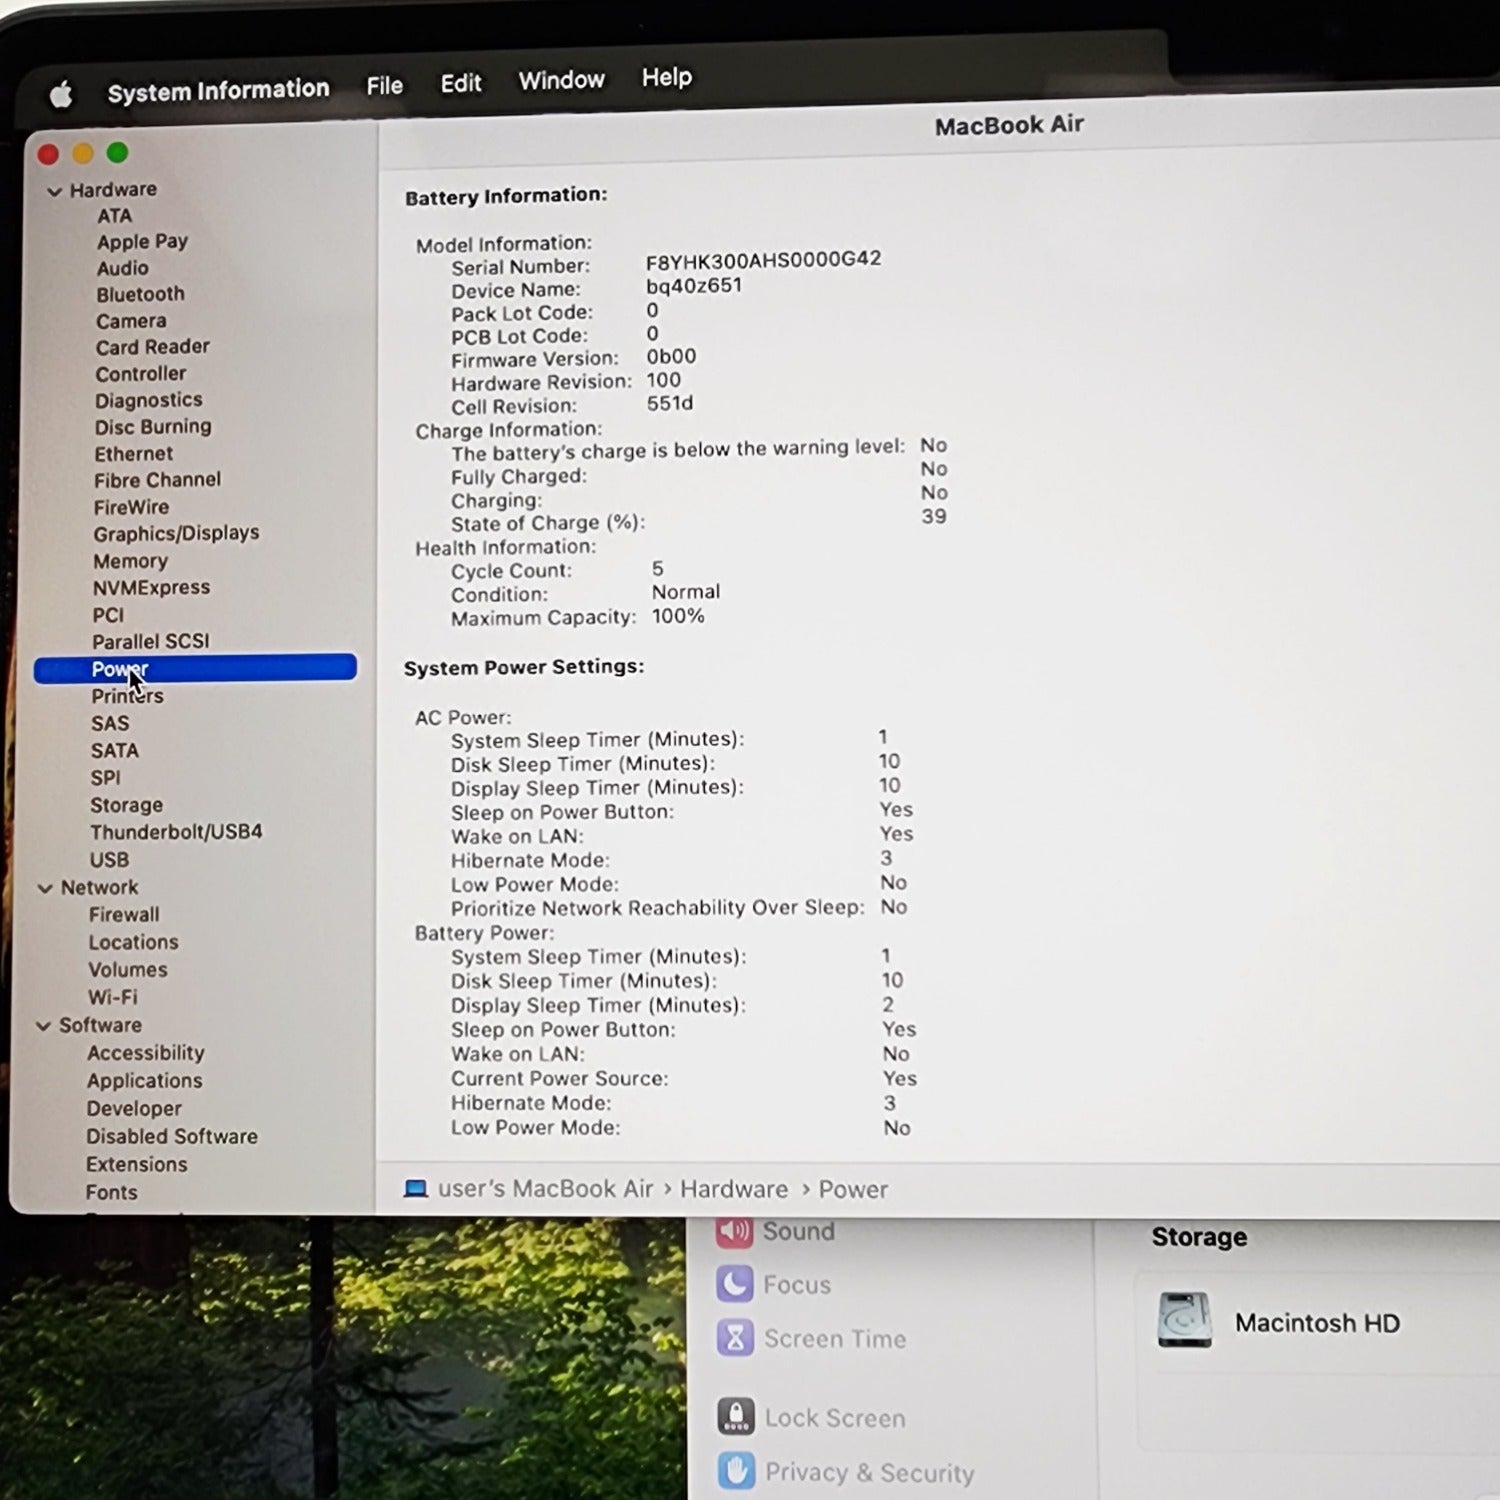This screenshot has height=1500, width=1500.
Task: Select Audio in the sidebar
Action: pyautogui.click(x=122, y=268)
